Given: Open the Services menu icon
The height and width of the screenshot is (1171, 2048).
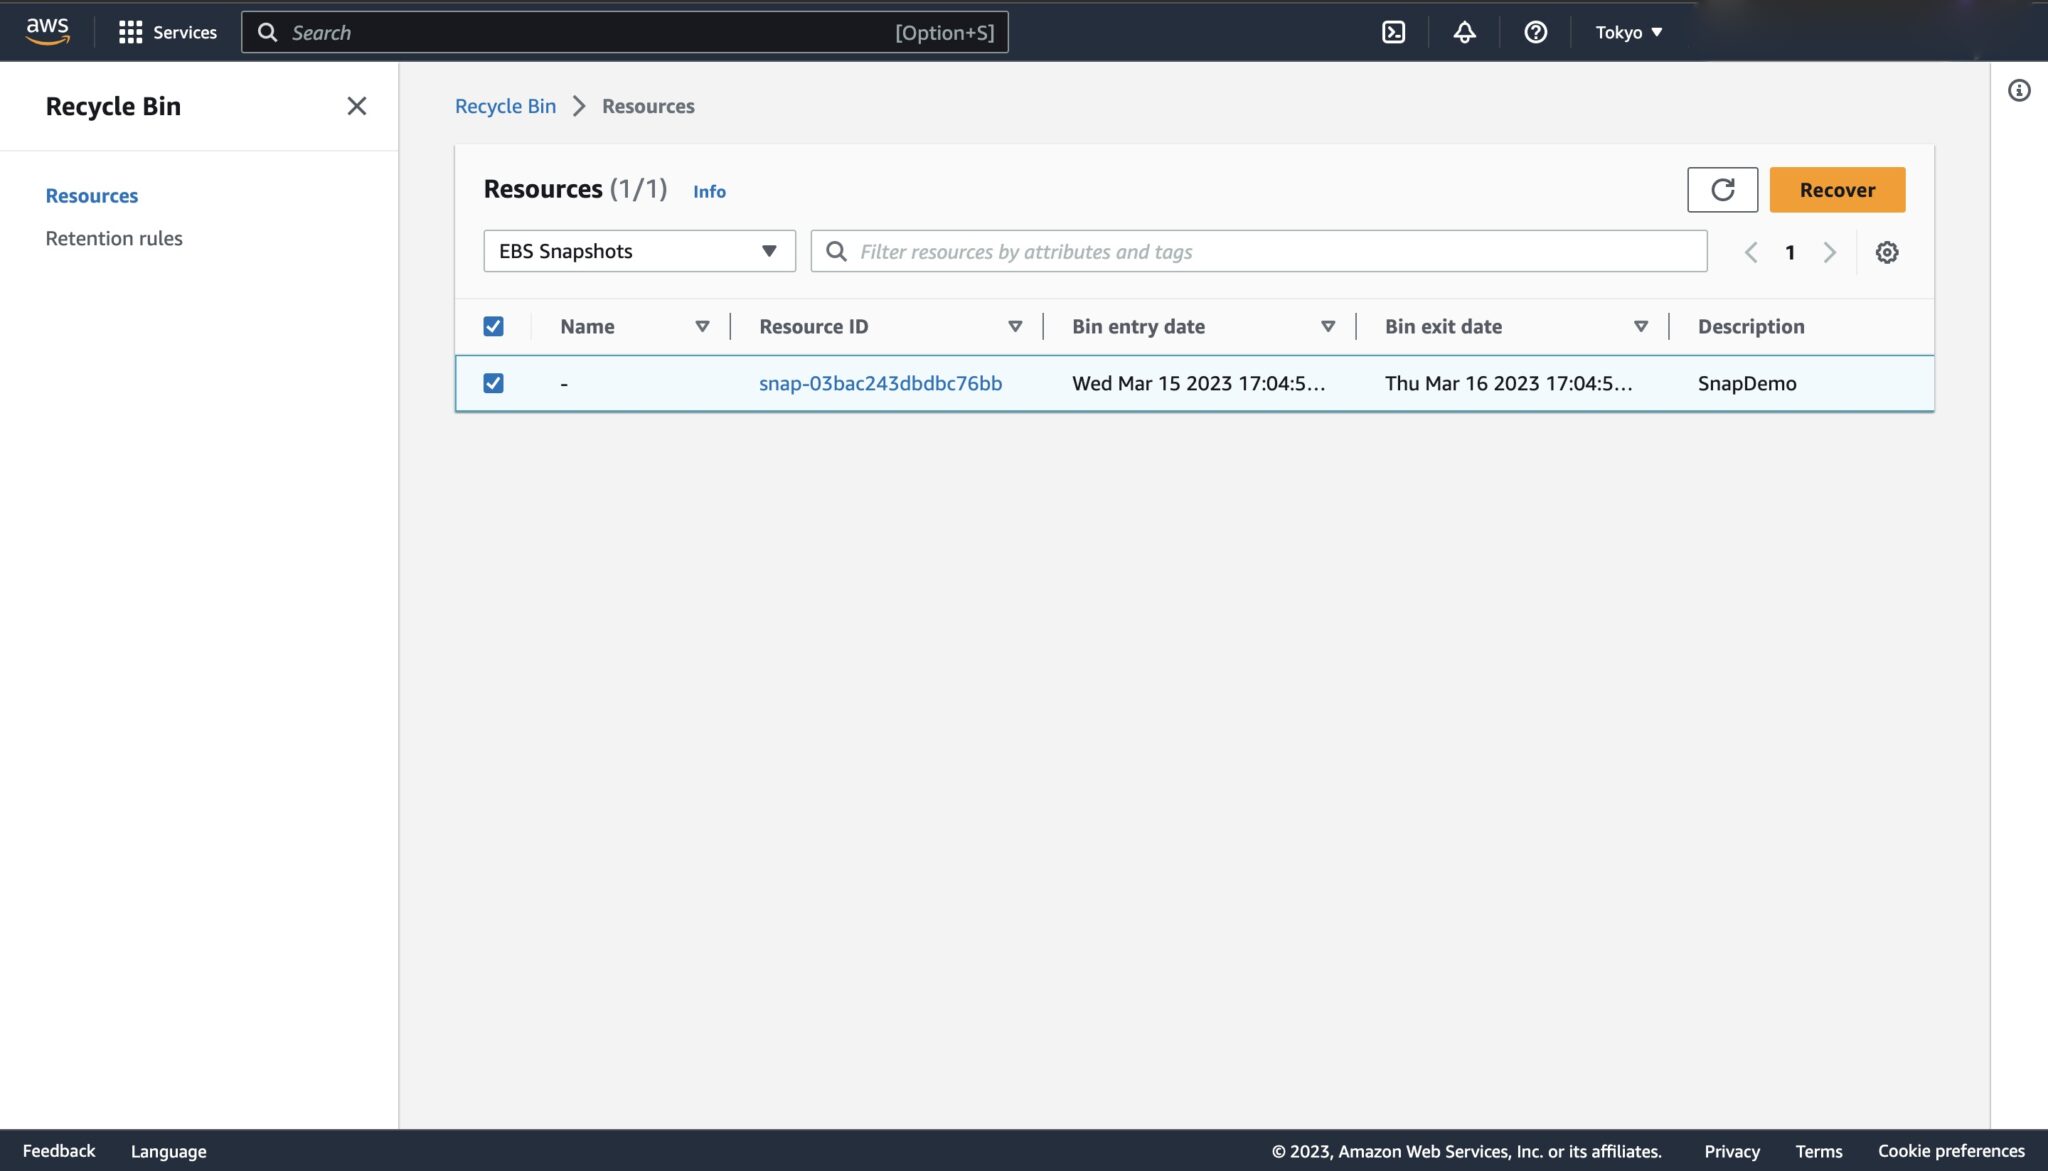Looking at the screenshot, I should [x=133, y=31].
